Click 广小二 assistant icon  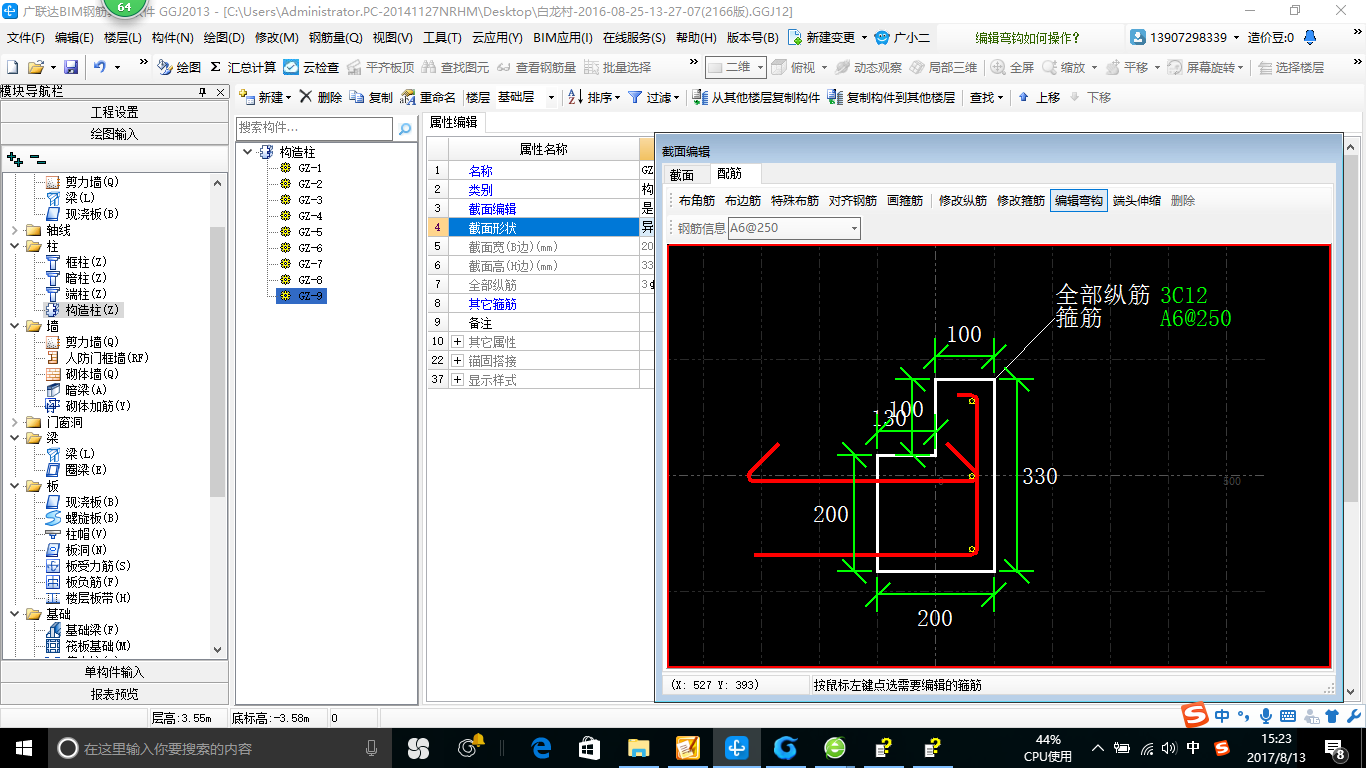881,37
